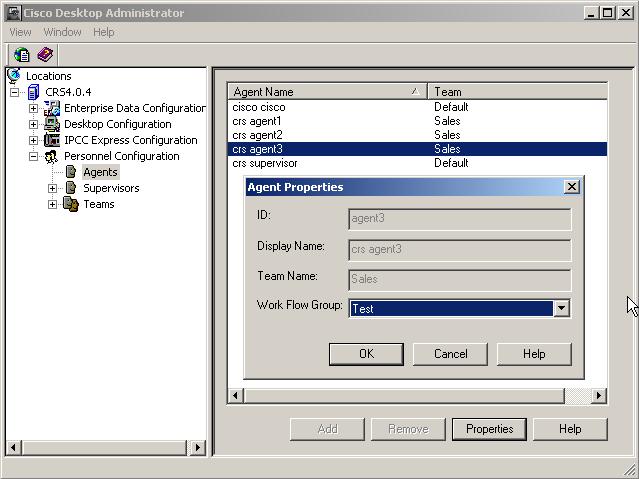Open the Window menu

[62, 32]
